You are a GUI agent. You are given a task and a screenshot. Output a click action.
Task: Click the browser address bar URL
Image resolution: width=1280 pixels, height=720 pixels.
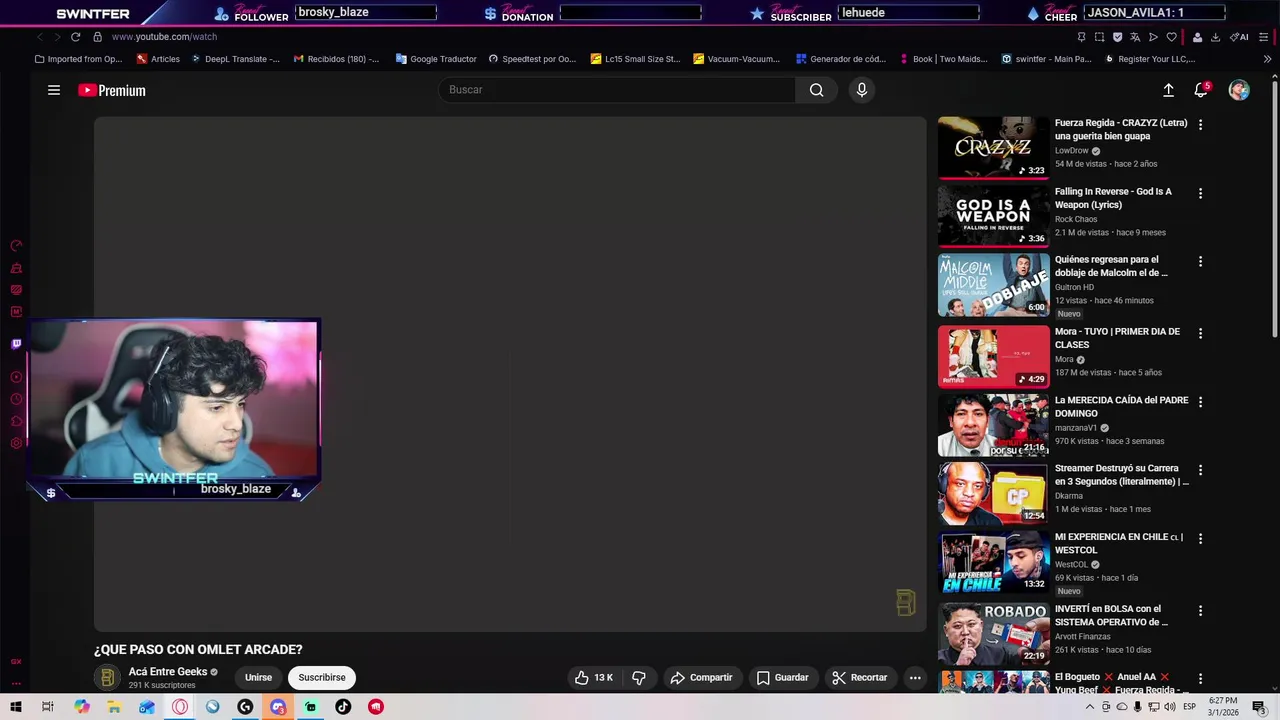tap(164, 37)
